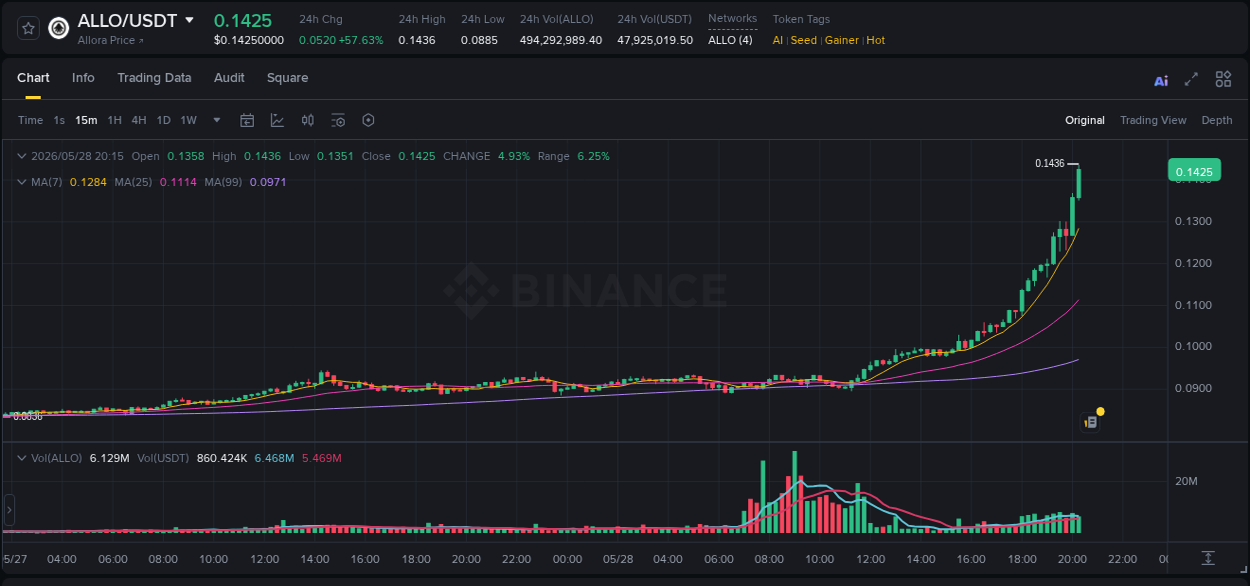The image size is (1250, 586).
Task: Open the indicator templates settings icon
Action: (338, 120)
